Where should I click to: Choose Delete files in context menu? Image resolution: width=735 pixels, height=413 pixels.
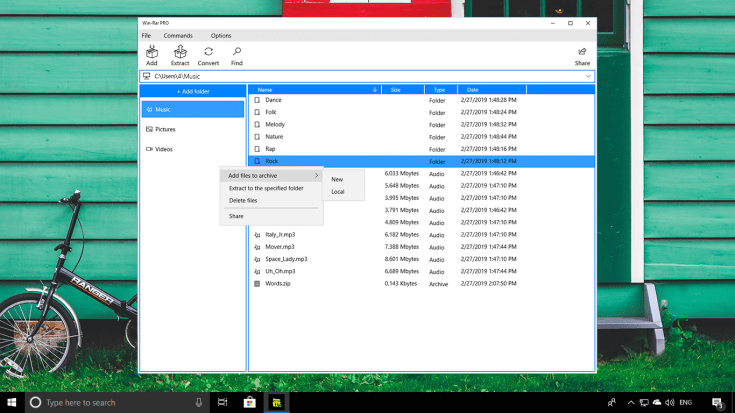(x=243, y=200)
